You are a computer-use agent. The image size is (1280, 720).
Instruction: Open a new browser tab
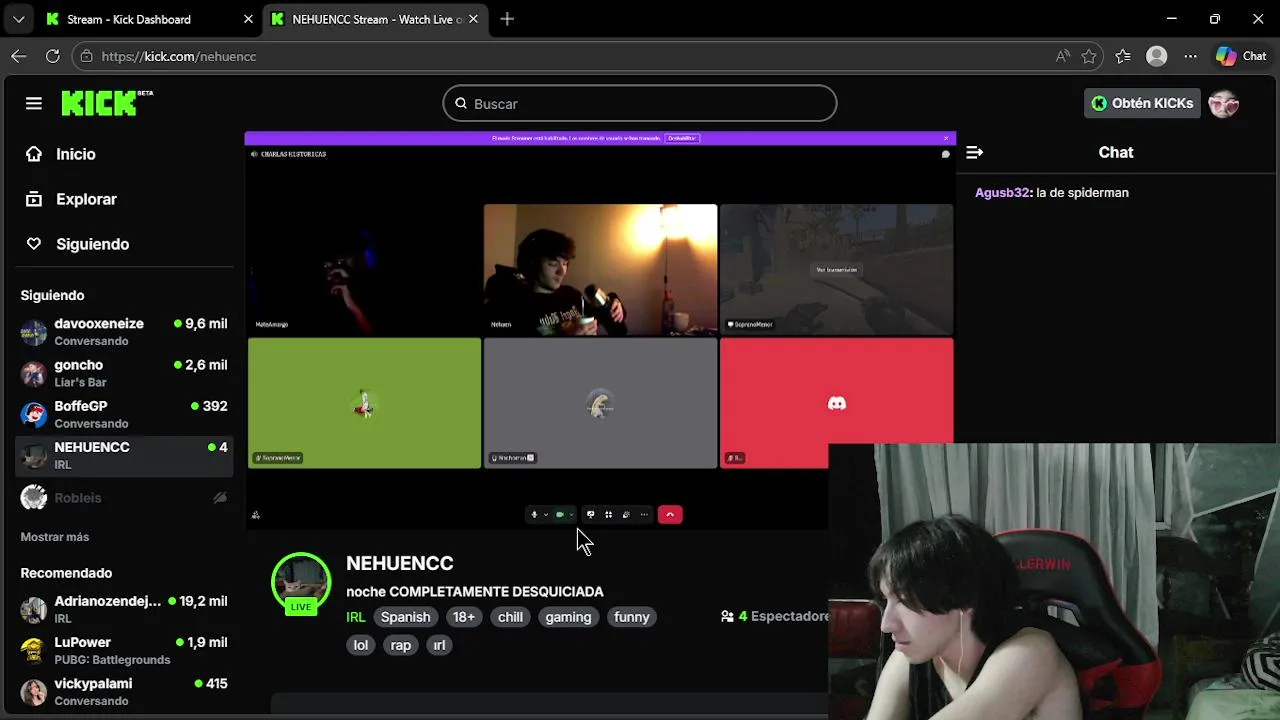[507, 19]
